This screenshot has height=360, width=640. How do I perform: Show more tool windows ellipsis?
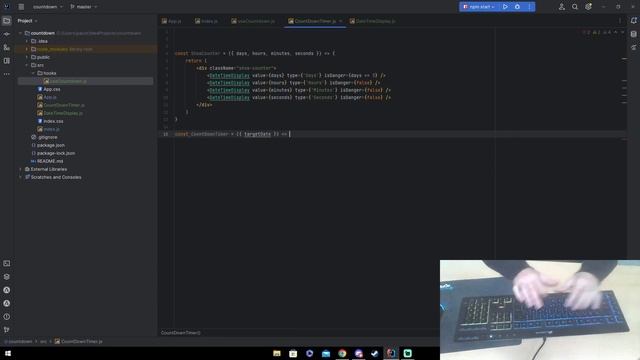coord(7,74)
